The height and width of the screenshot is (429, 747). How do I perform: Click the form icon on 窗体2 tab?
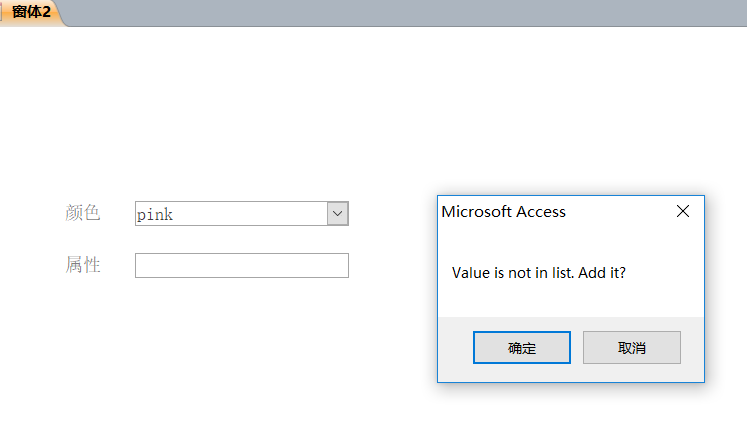click(1, 11)
